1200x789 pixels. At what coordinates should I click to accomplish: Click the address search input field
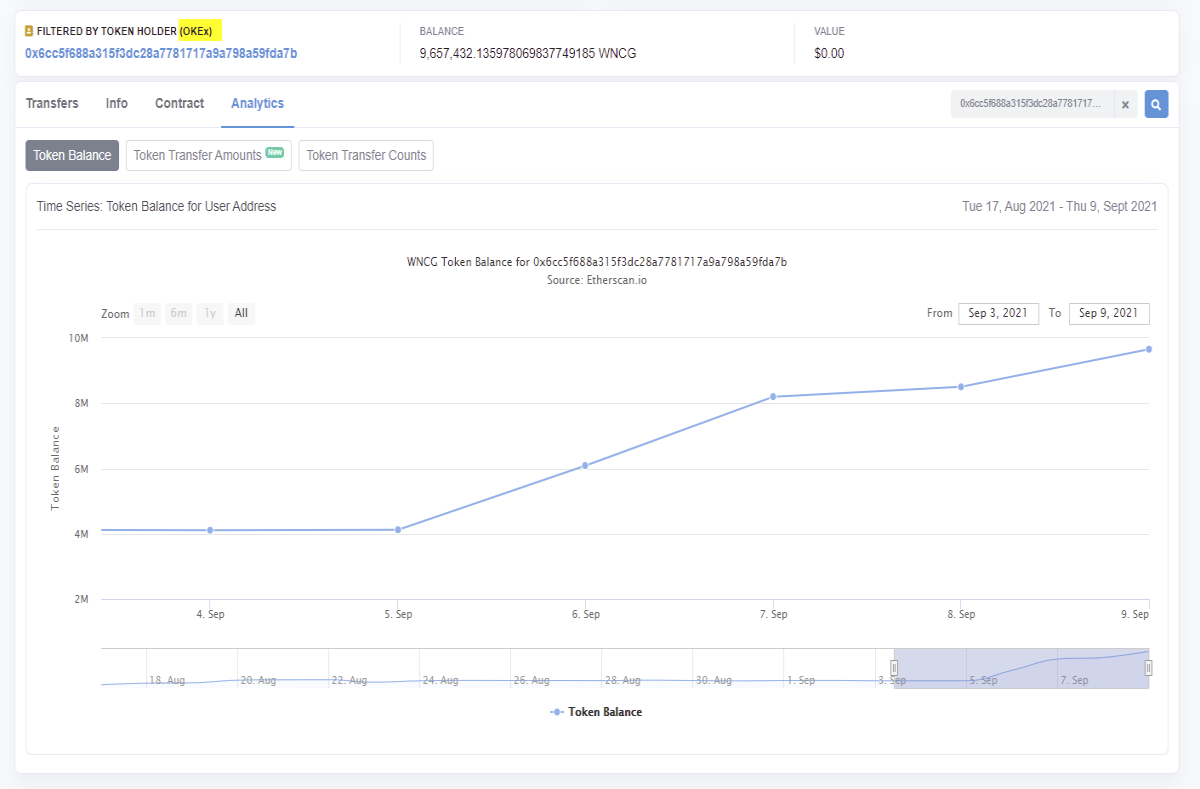point(1032,104)
